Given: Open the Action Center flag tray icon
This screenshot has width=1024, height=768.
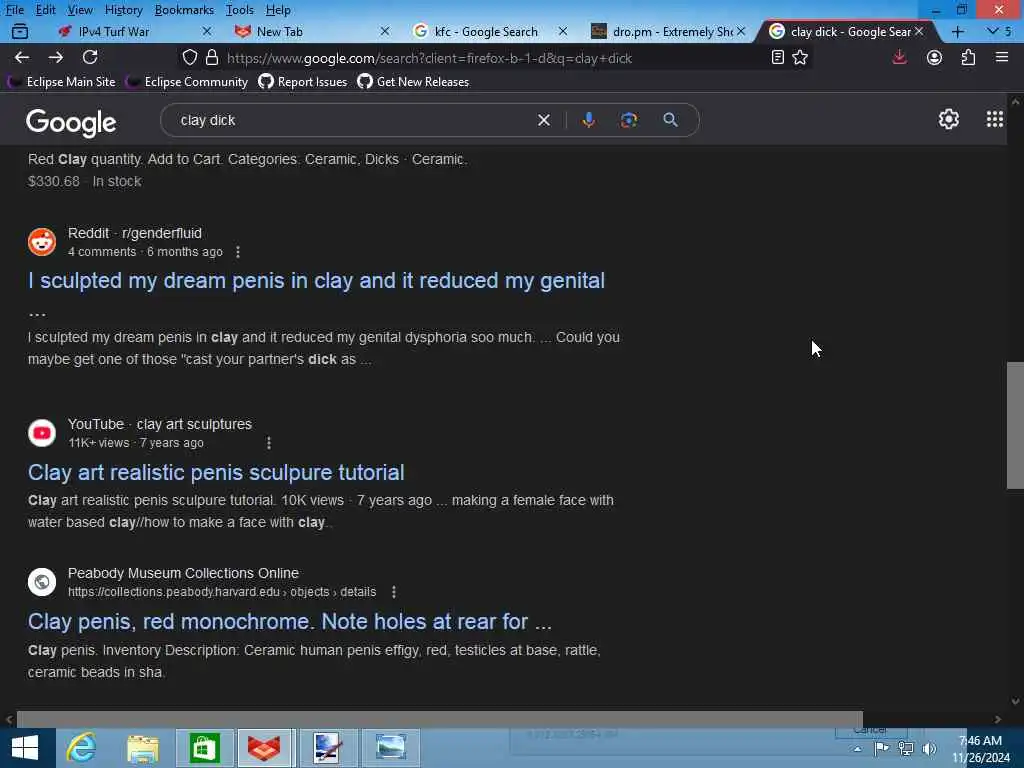Looking at the screenshot, I should tap(882, 748).
